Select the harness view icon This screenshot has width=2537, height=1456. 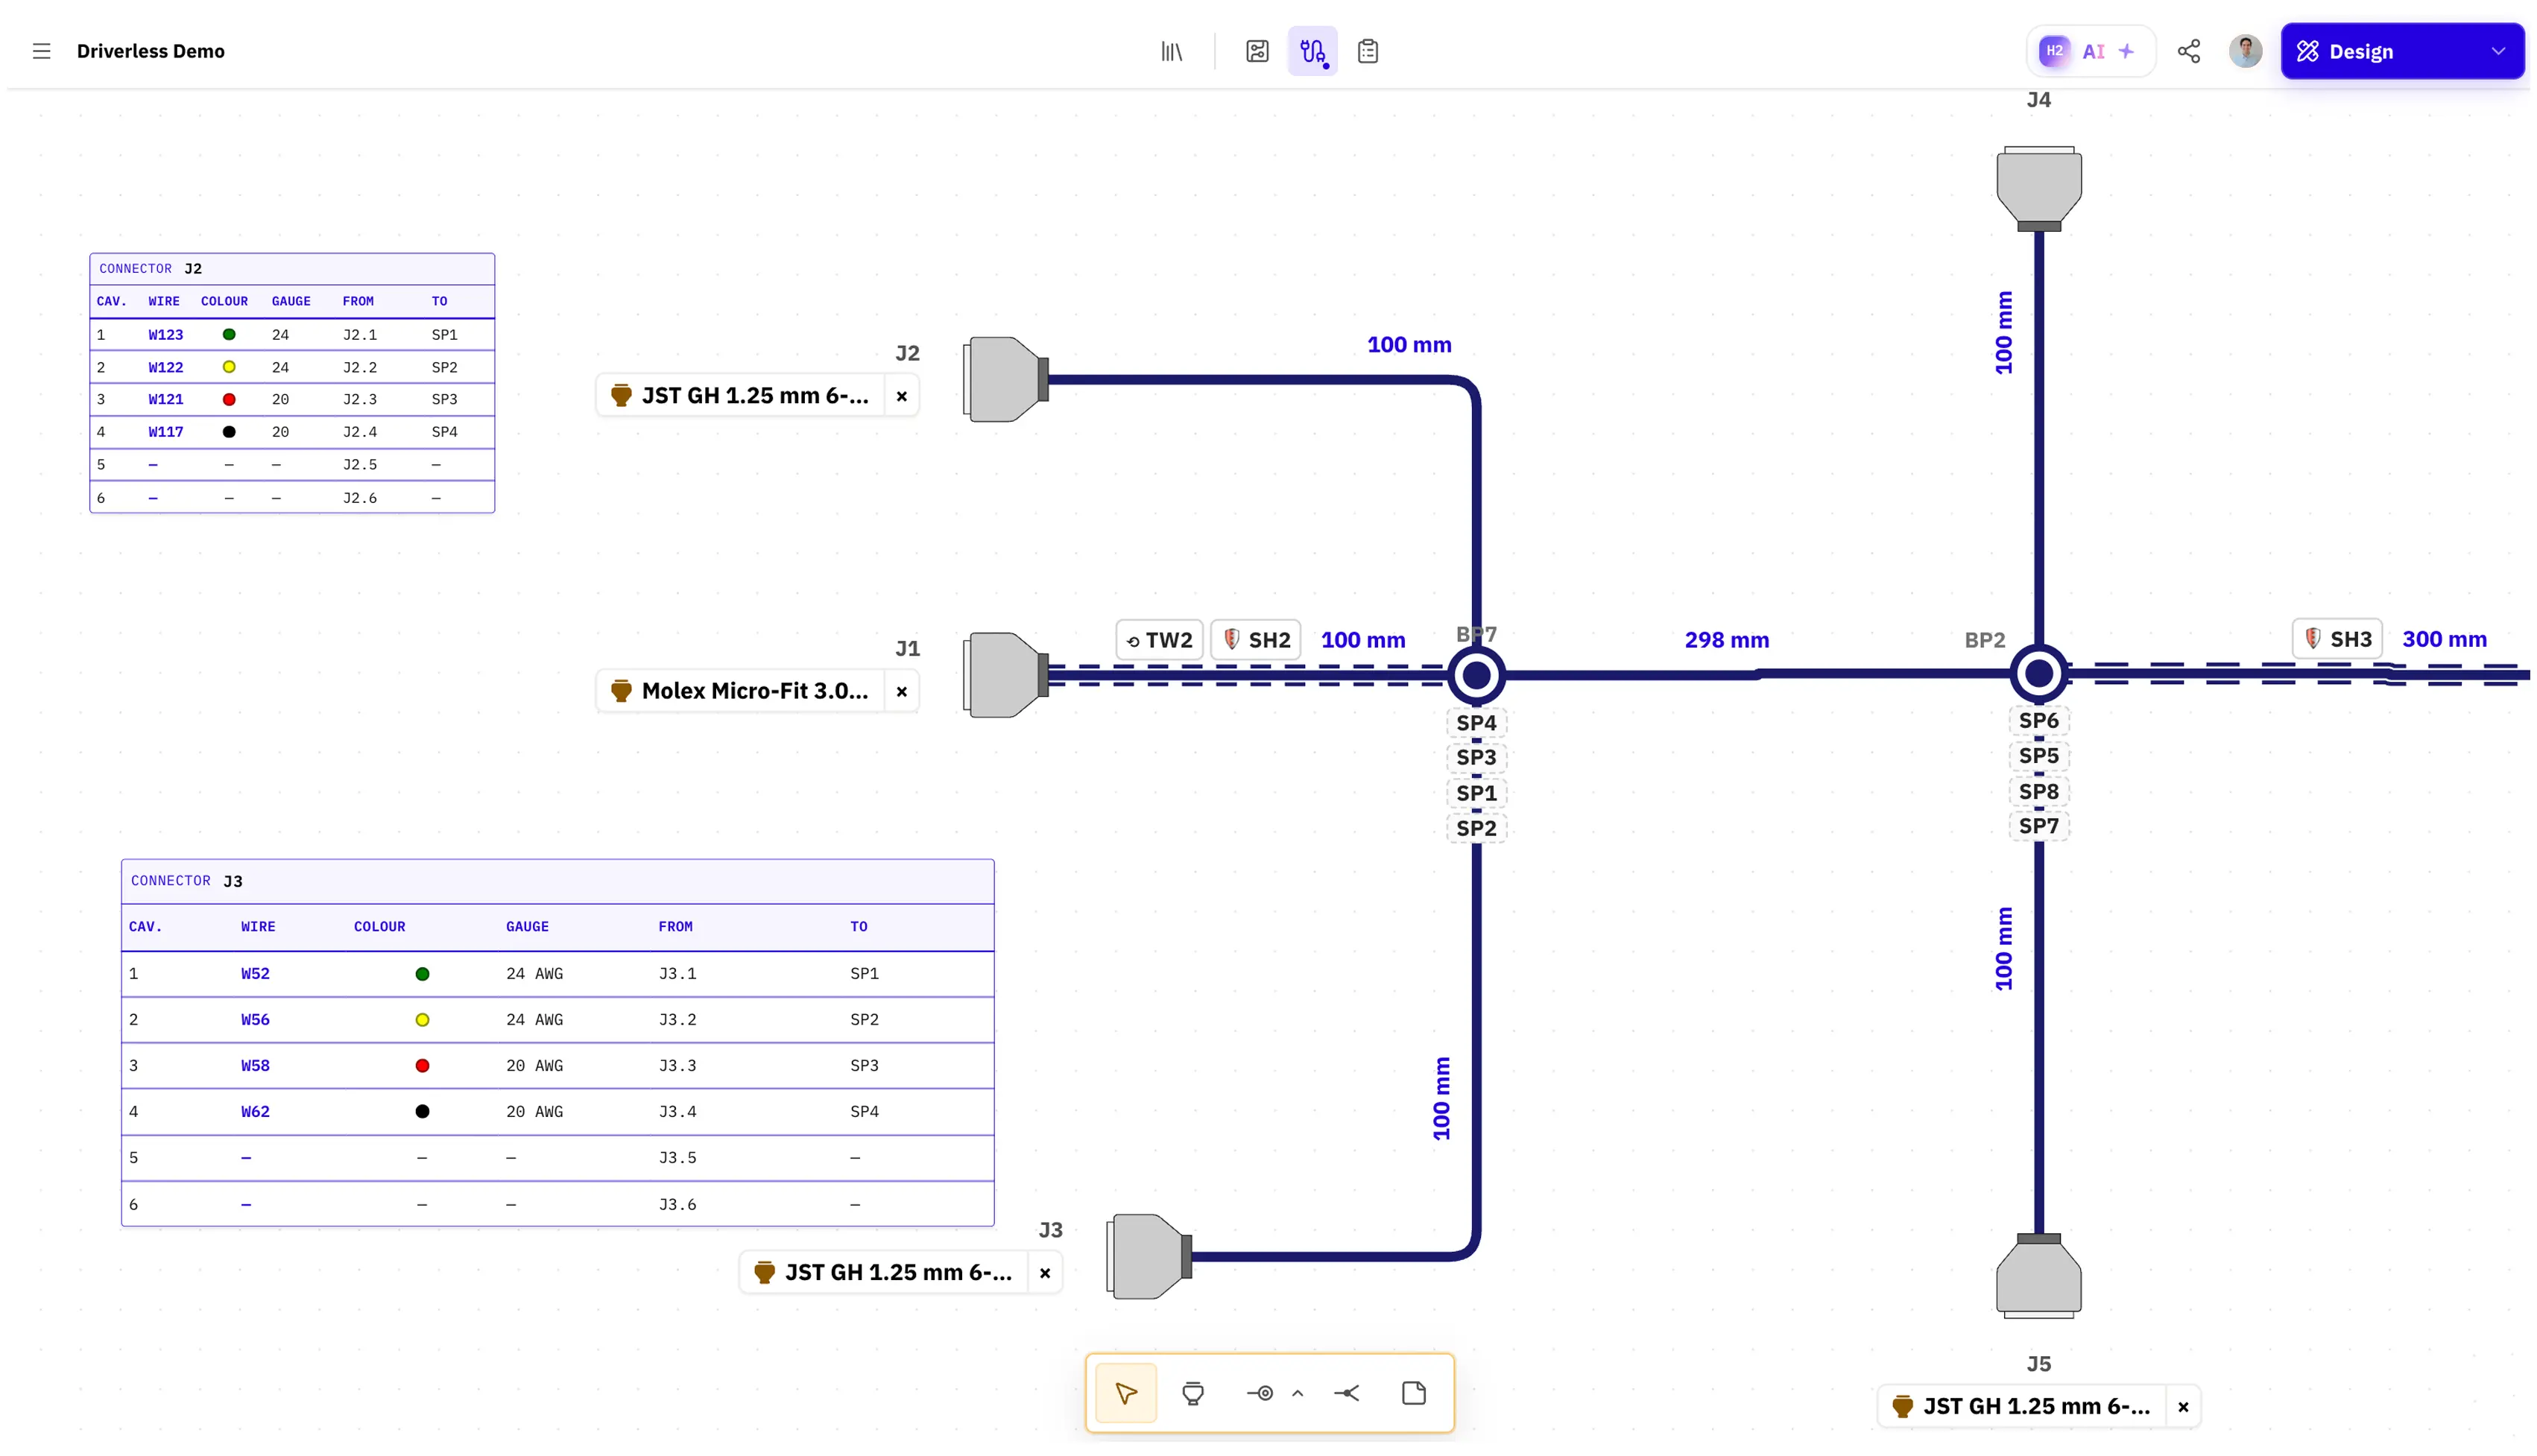tap(1312, 51)
